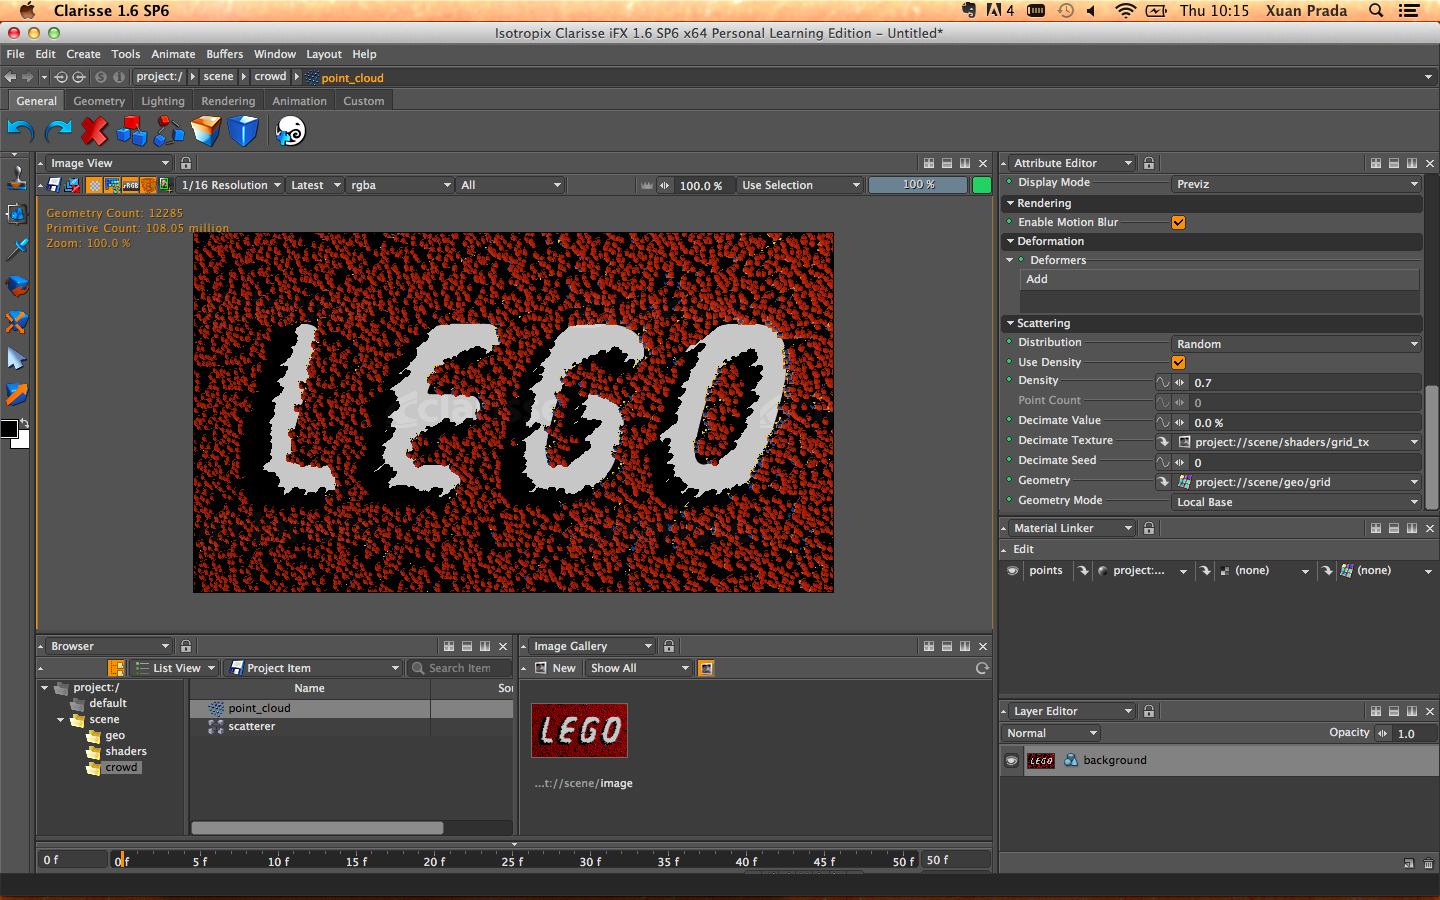Click the orange frame icon beside Show All

[x=706, y=668]
